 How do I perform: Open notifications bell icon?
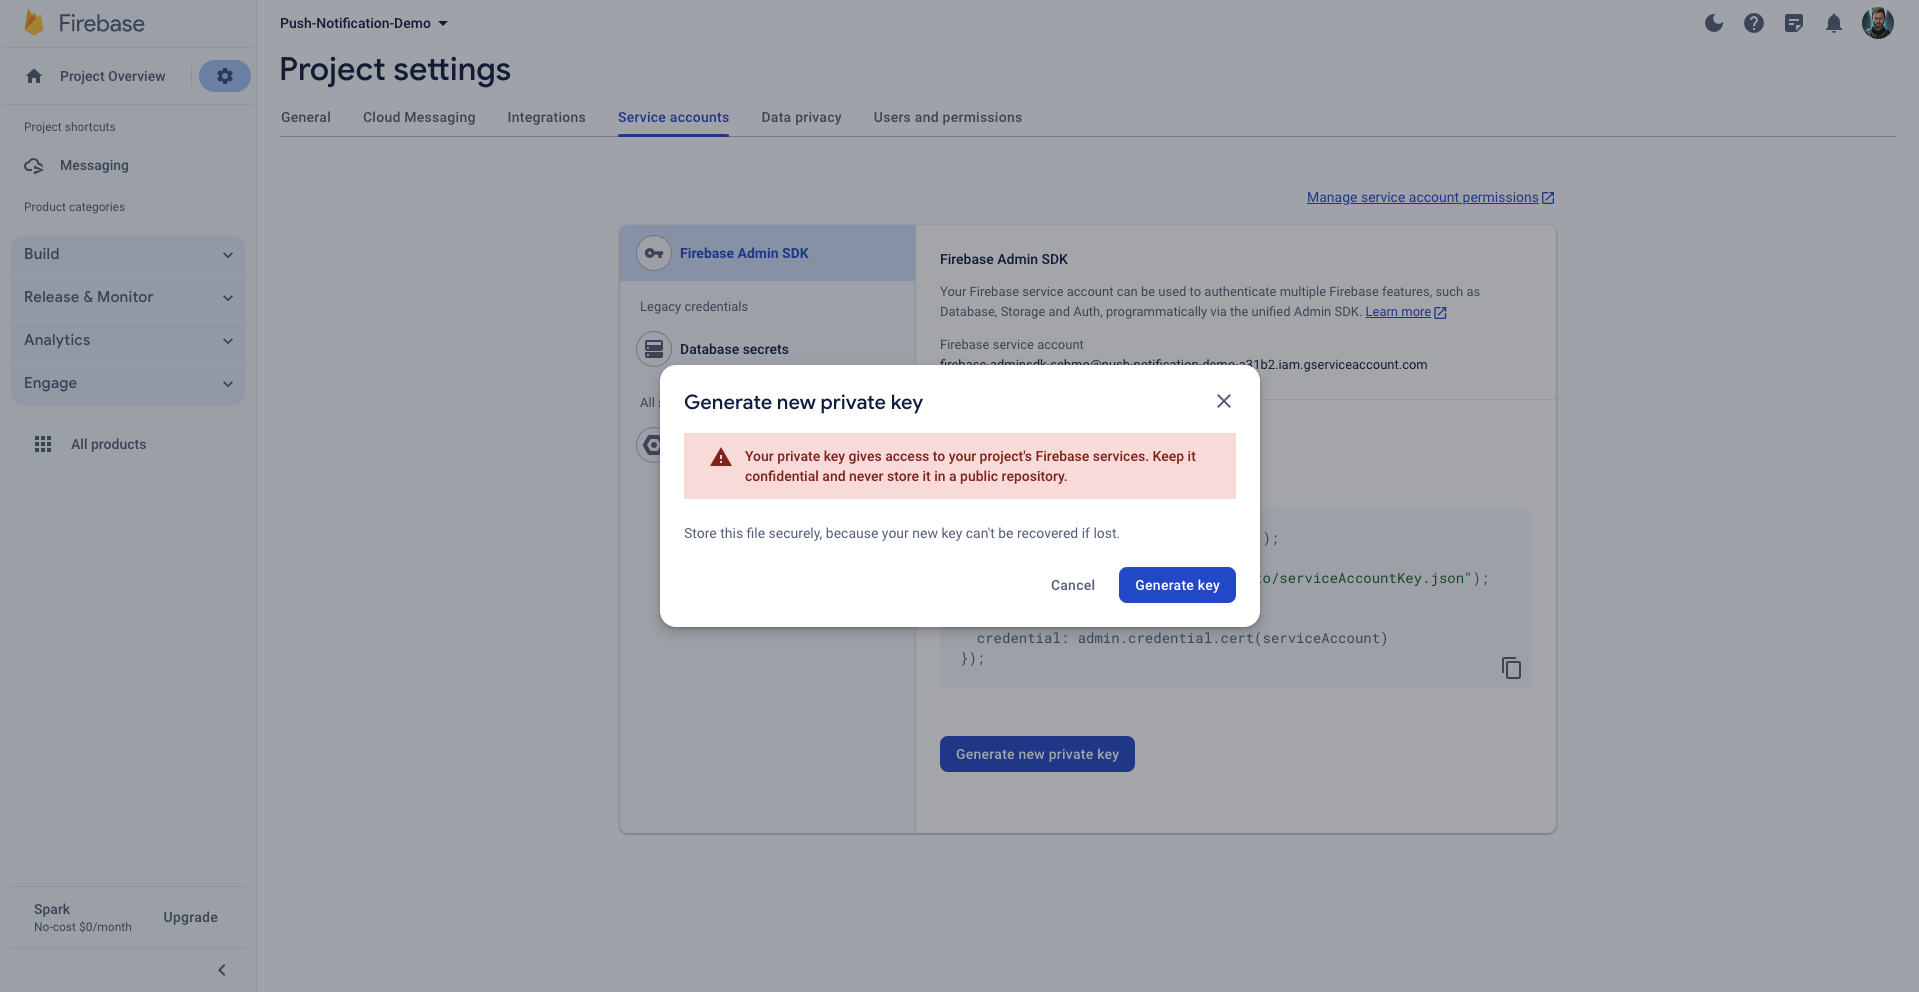click(1834, 23)
